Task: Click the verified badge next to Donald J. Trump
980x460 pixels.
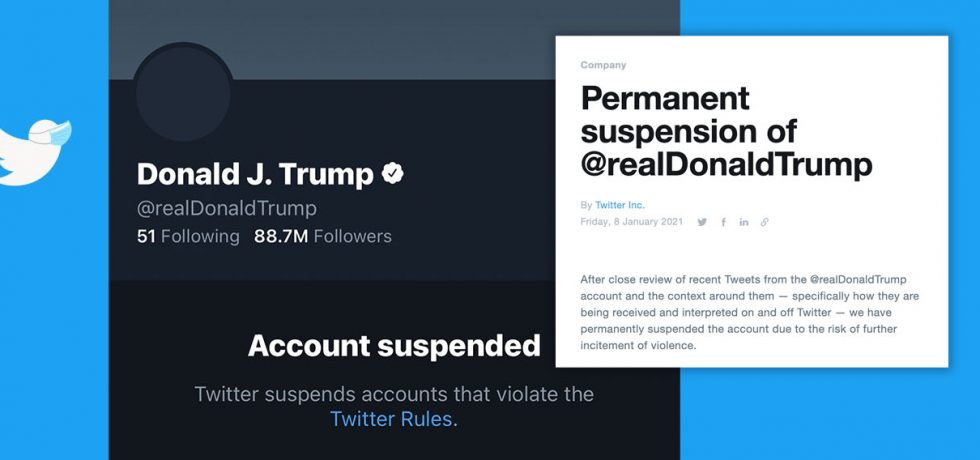Action: pyautogui.click(x=392, y=174)
